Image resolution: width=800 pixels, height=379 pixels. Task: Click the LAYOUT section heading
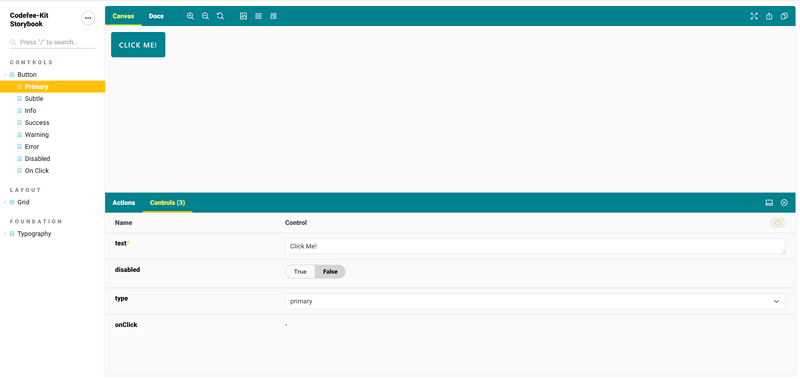(x=26, y=190)
